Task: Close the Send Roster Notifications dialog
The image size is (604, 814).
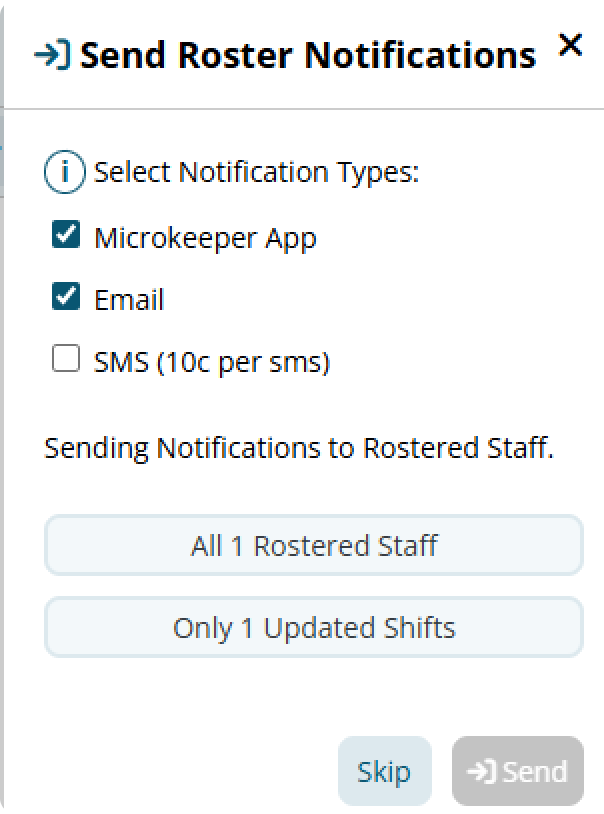Action: click(x=570, y=45)
